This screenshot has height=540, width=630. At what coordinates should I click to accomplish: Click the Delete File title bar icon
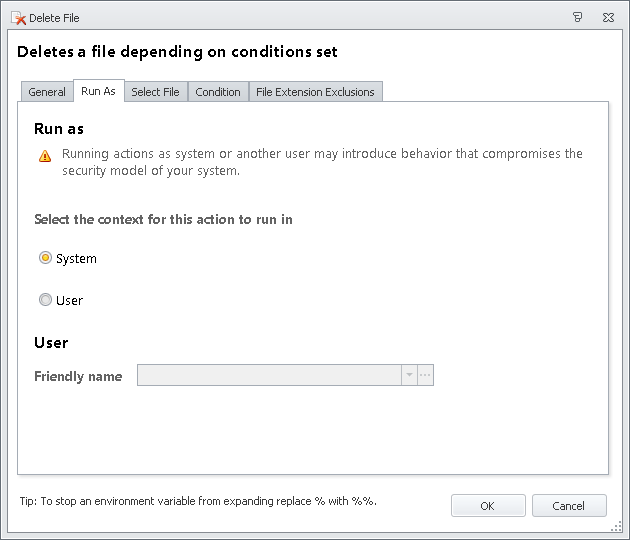click(18, 17)
